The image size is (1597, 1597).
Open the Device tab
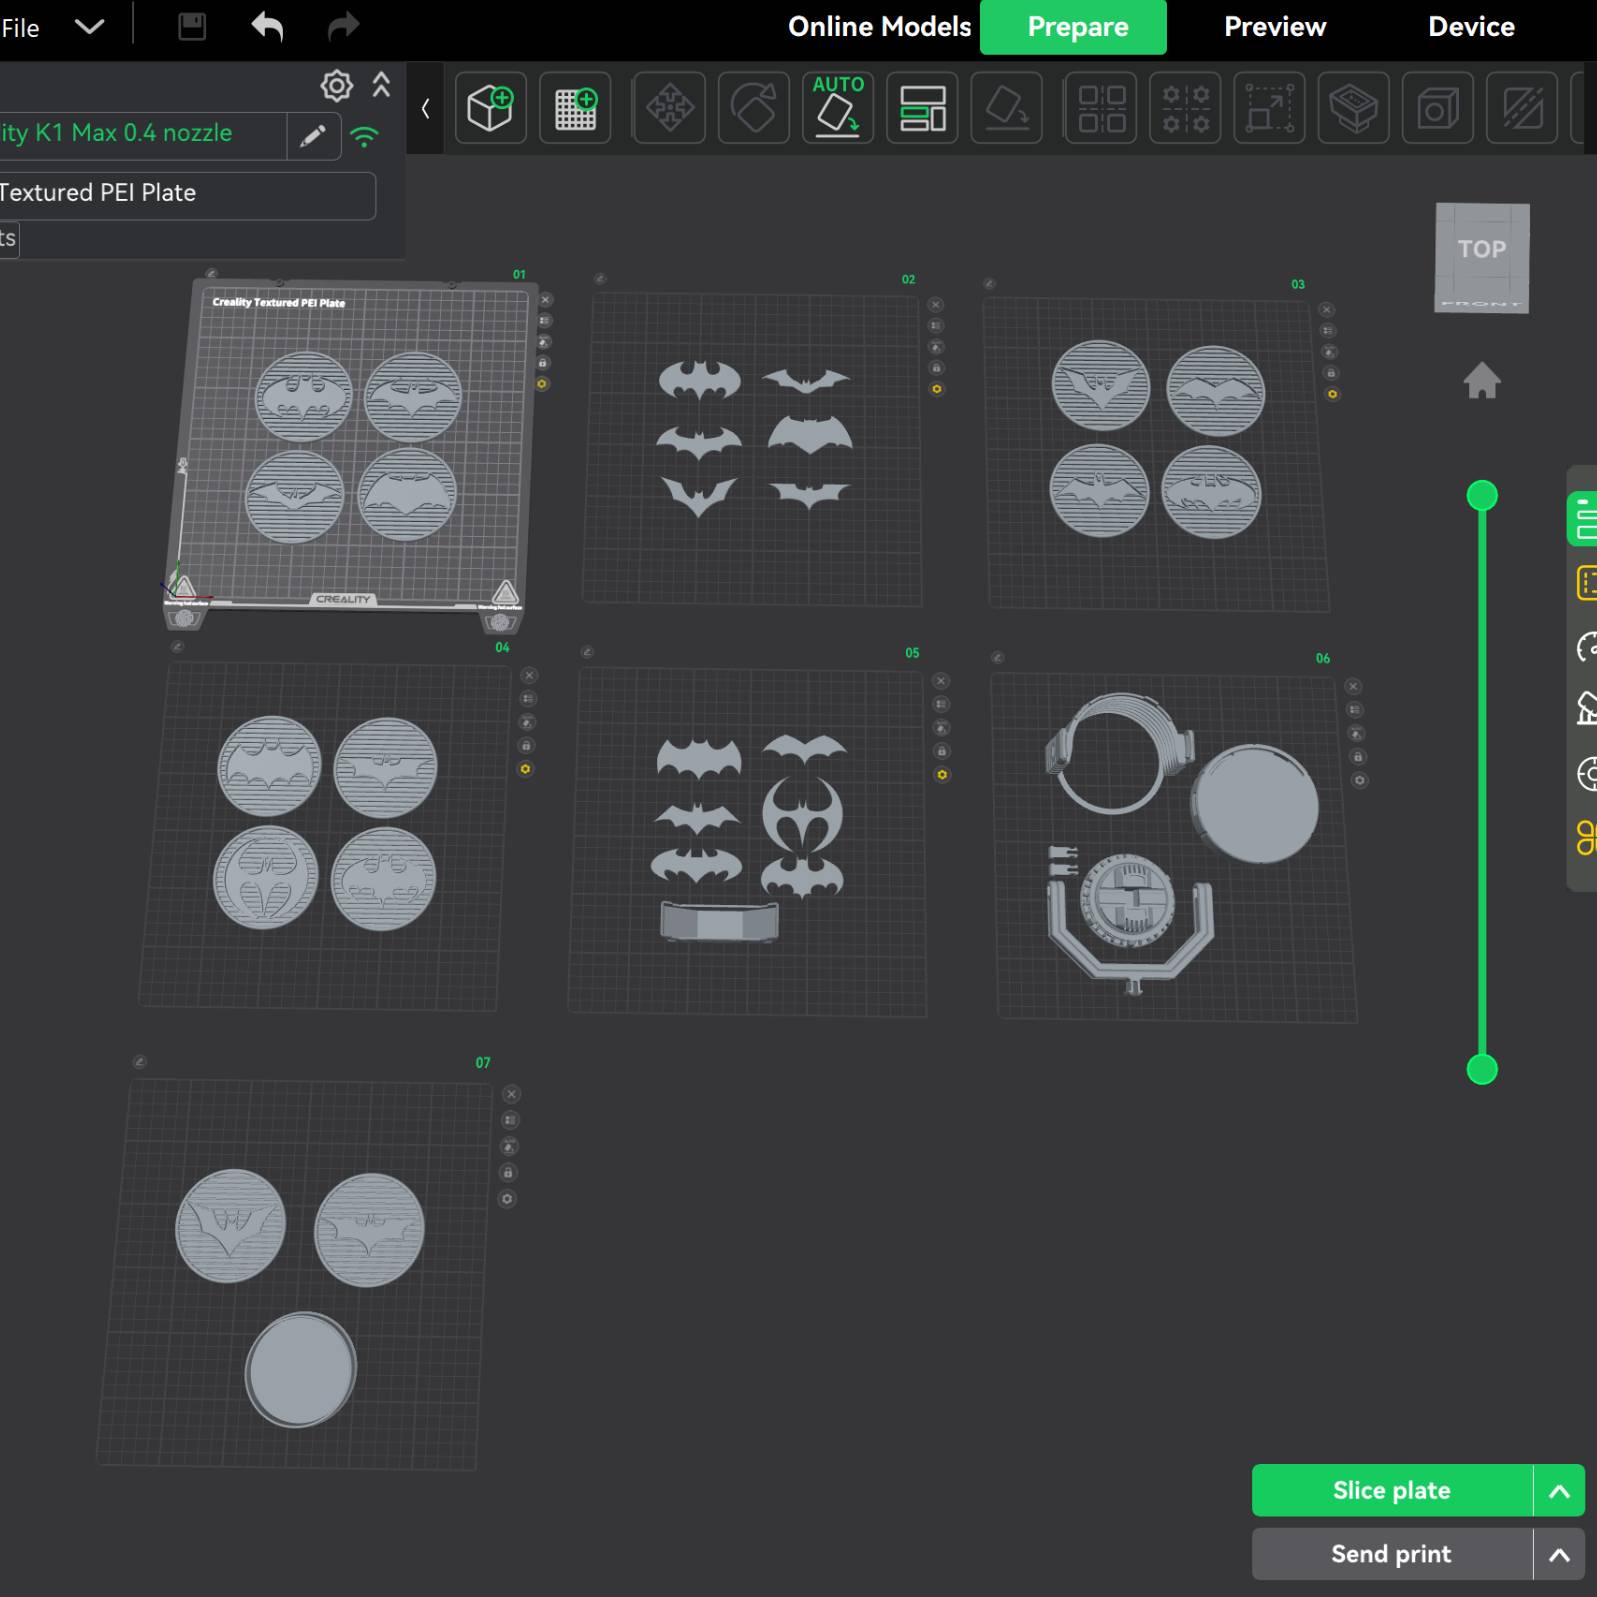[x=1470, y=27]
